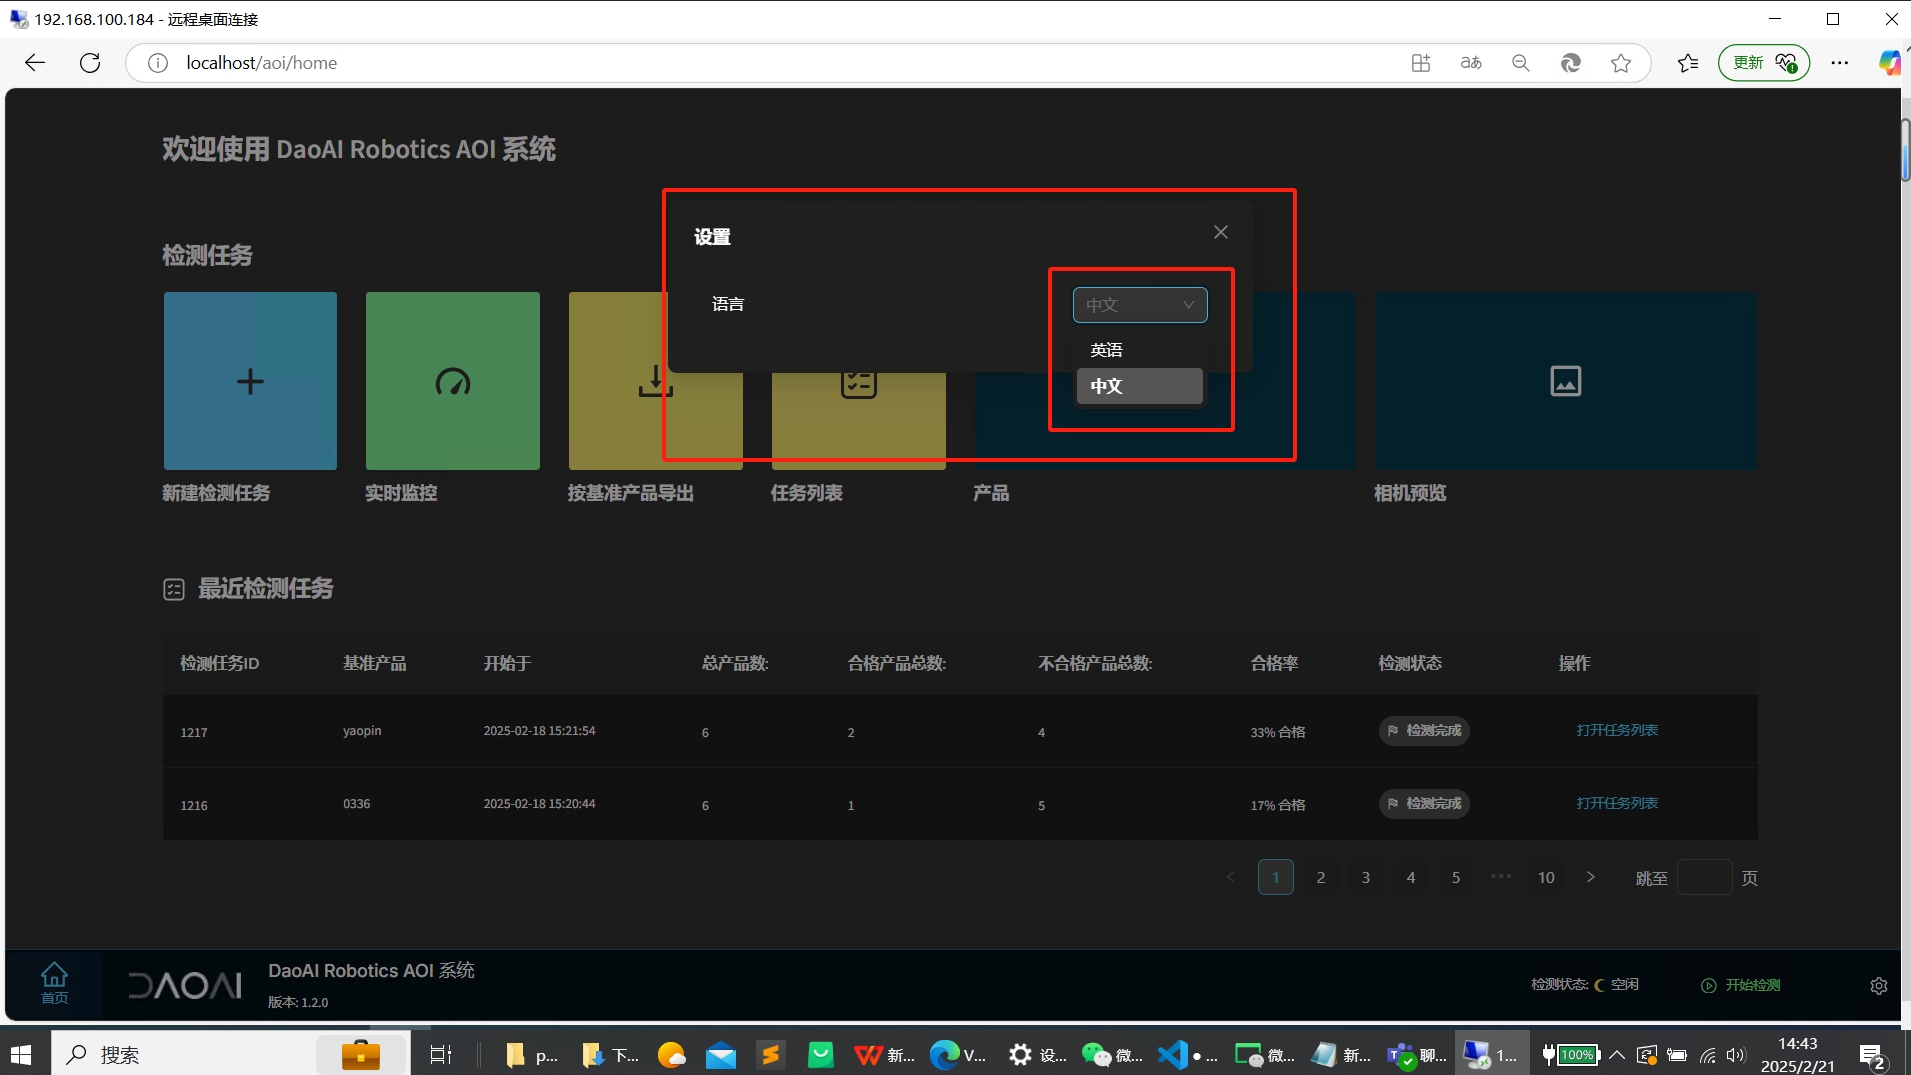1911x1075 pixels.
Task: Click the address bar URL localhost/aoi/home
Action: pyautogui.click(x=261, y=63)
